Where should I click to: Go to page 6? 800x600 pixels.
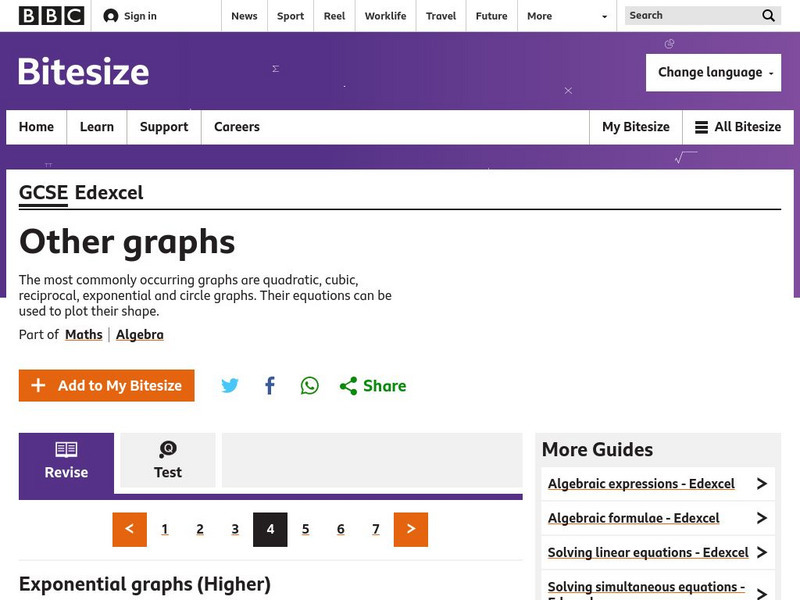(x=341, y=529)
